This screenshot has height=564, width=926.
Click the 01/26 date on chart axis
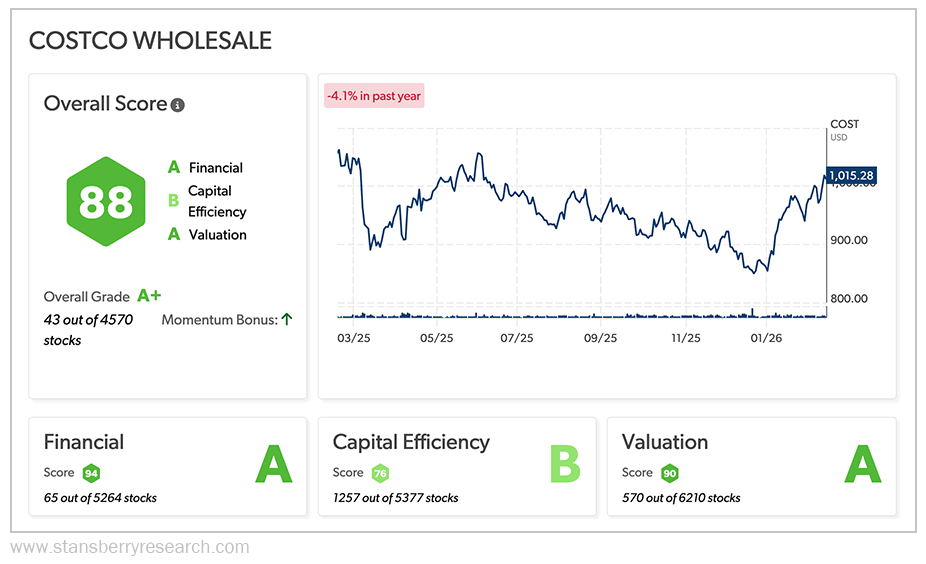[765, 338]
